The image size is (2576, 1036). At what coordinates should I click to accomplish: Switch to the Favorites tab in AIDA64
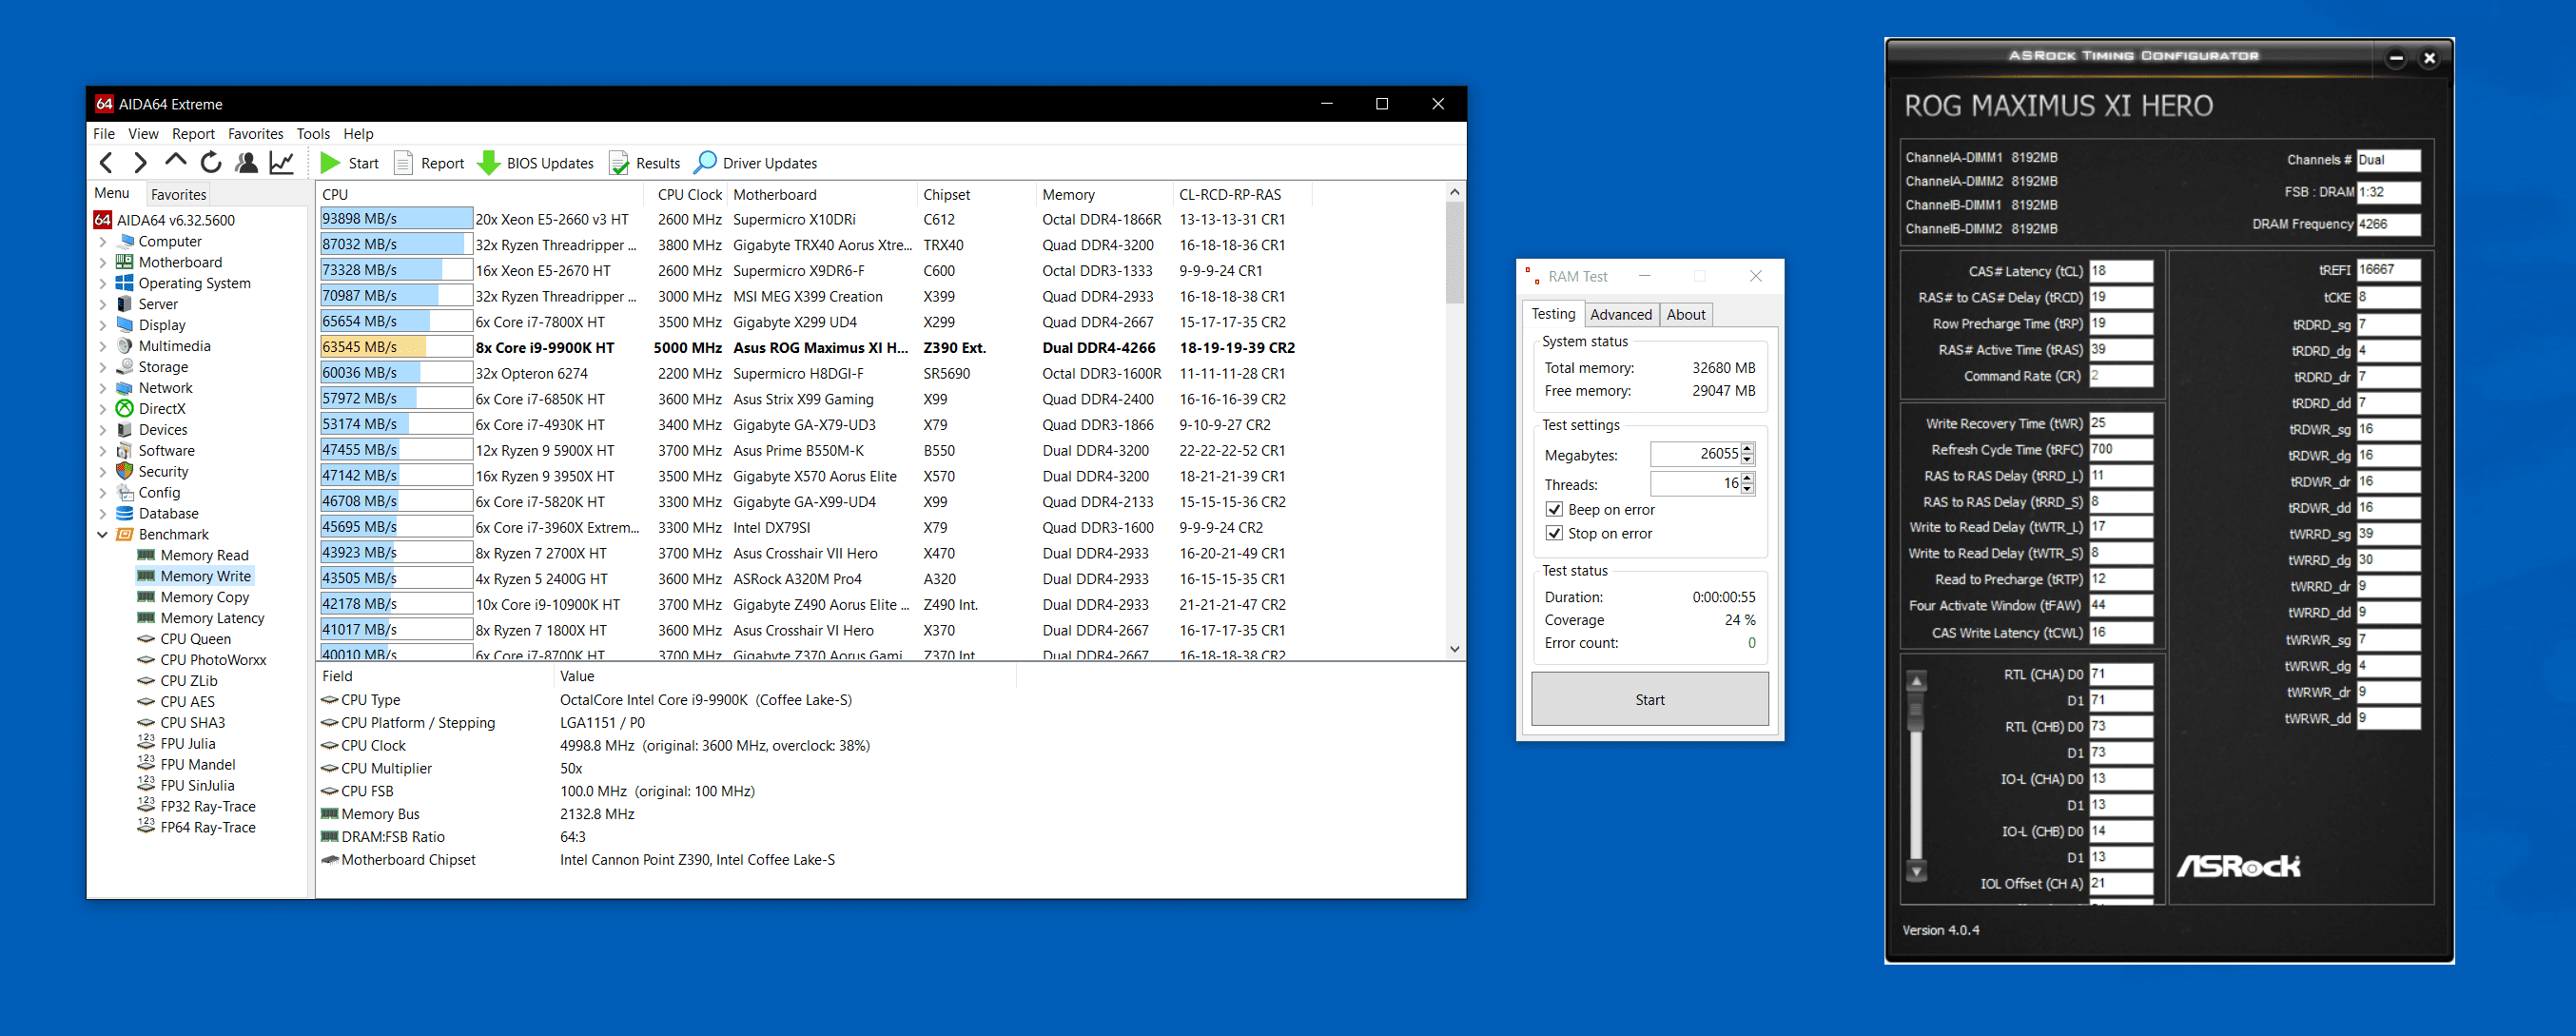point(178,194)
